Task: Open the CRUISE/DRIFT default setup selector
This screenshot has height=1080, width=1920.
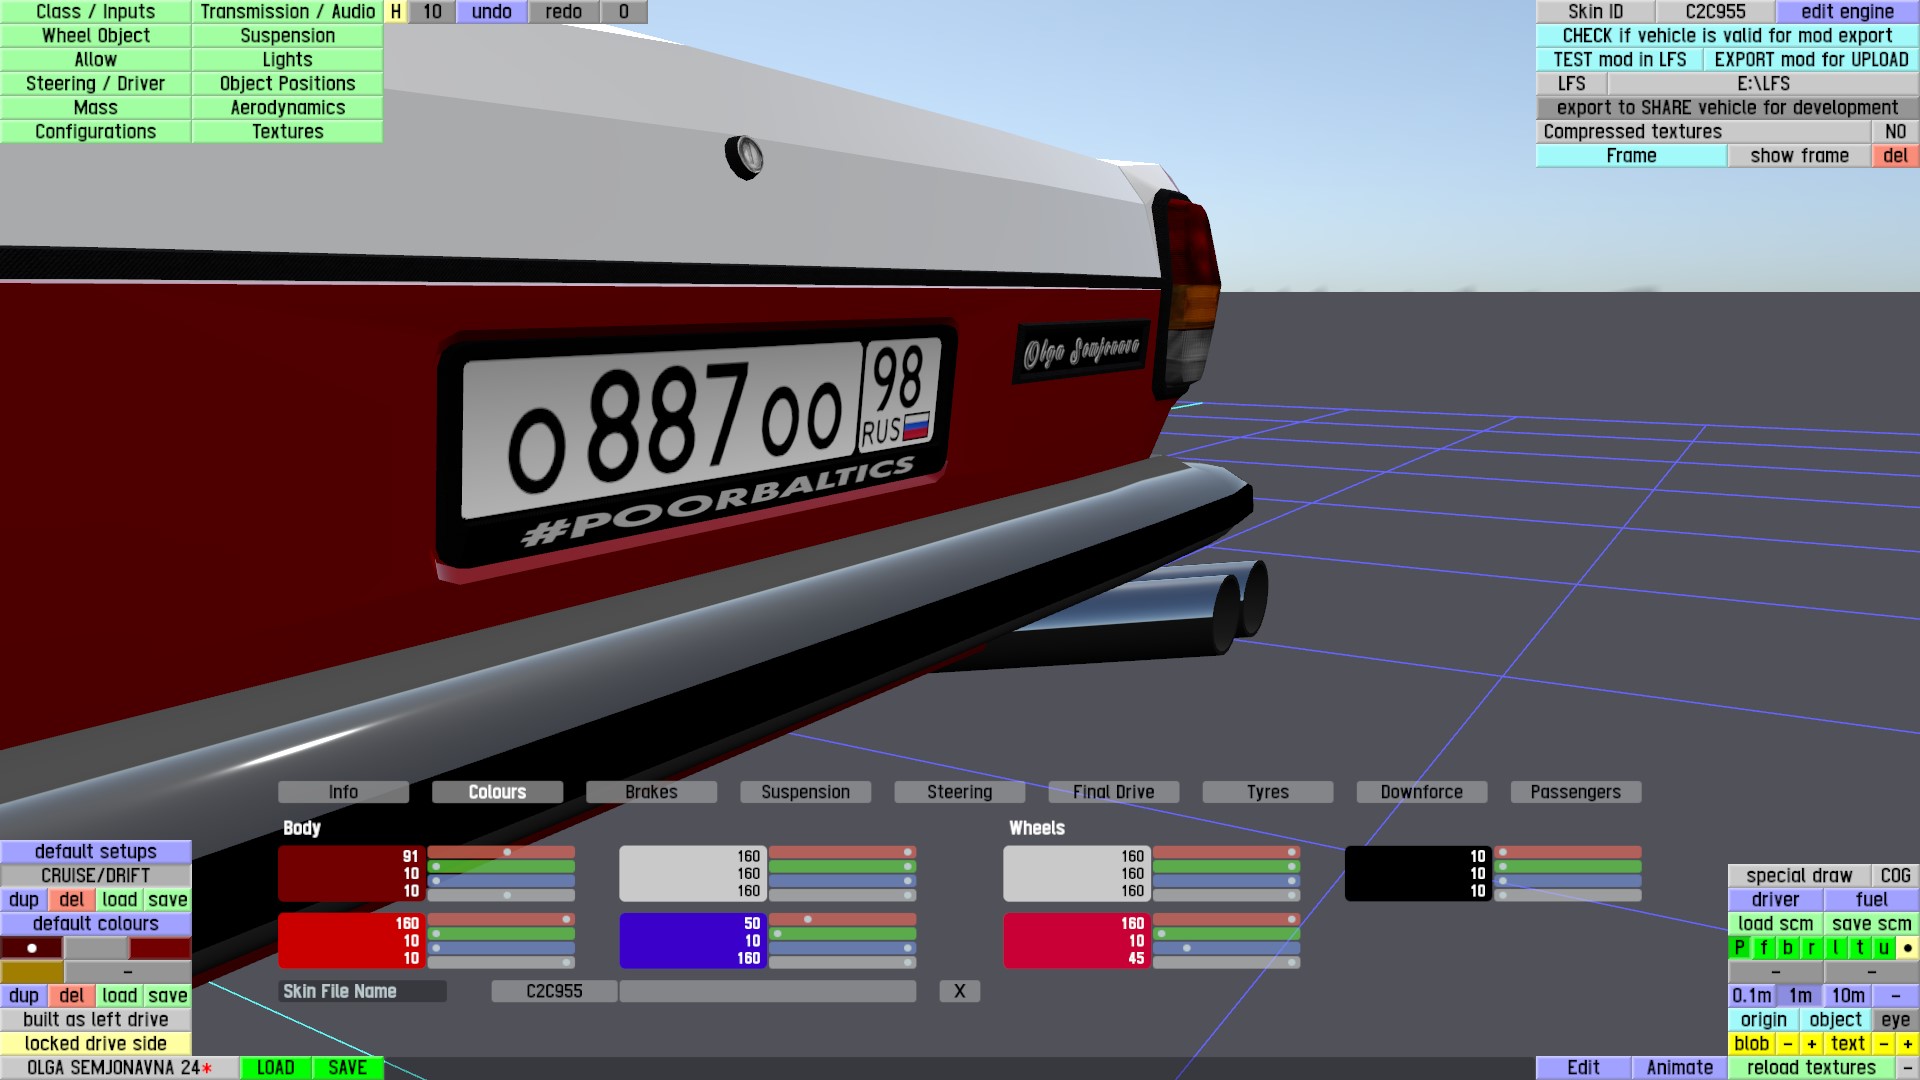Action: (x=95, y=875)
